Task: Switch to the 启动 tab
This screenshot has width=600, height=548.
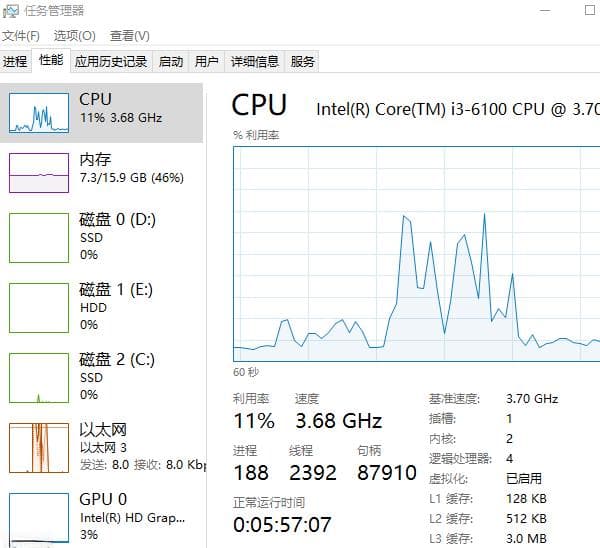Action: (x=171, y=61)
